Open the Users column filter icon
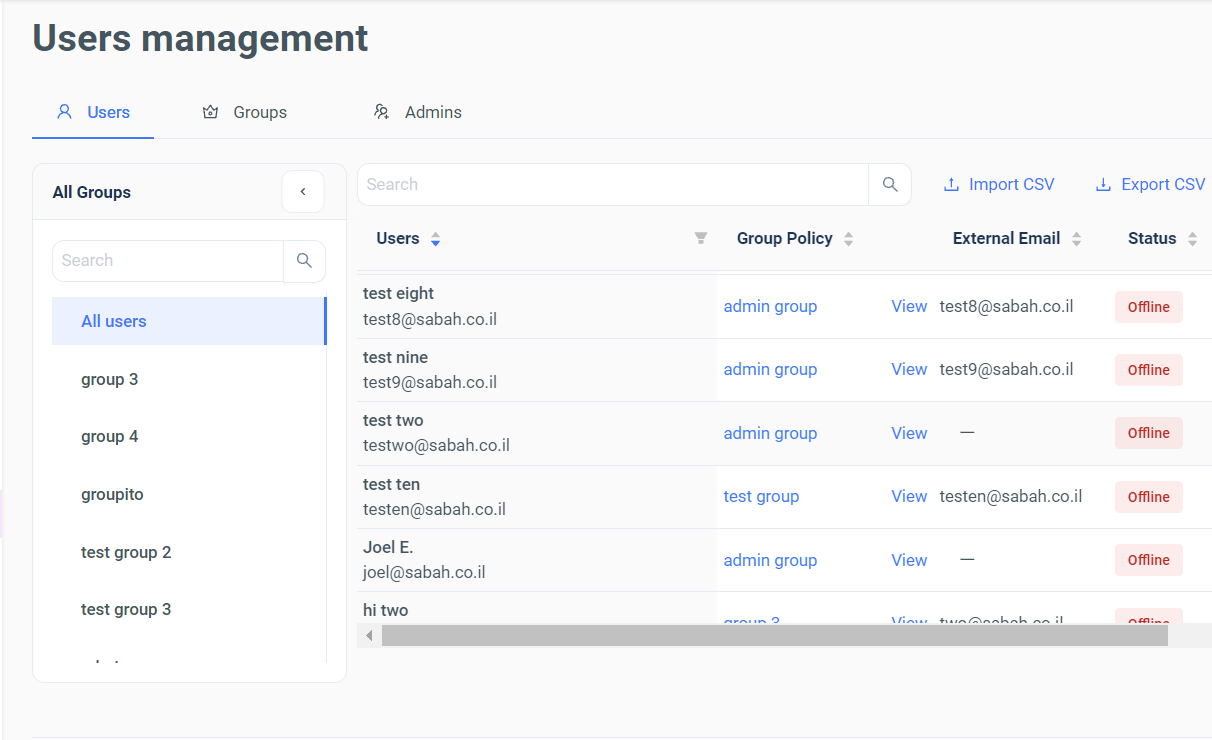 [701, 238]
